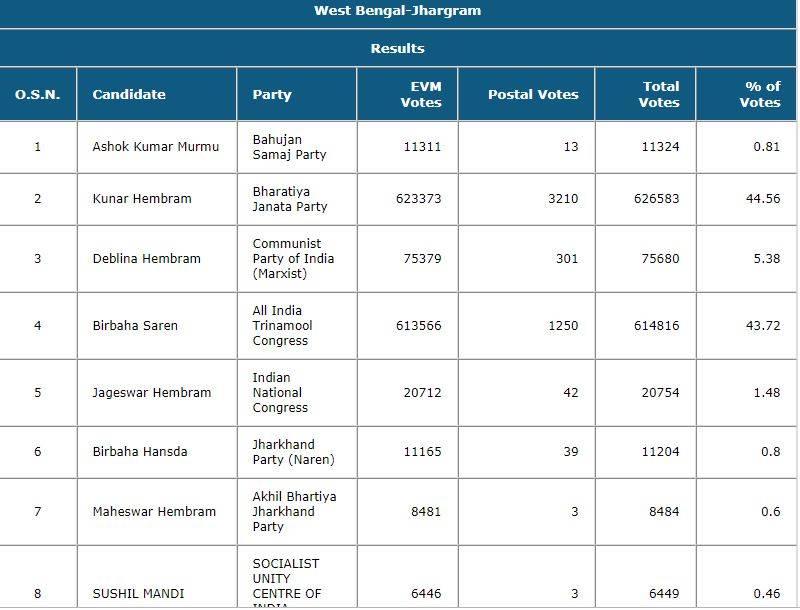Select Jageswar Hembram candidate cell

point(152,393)
